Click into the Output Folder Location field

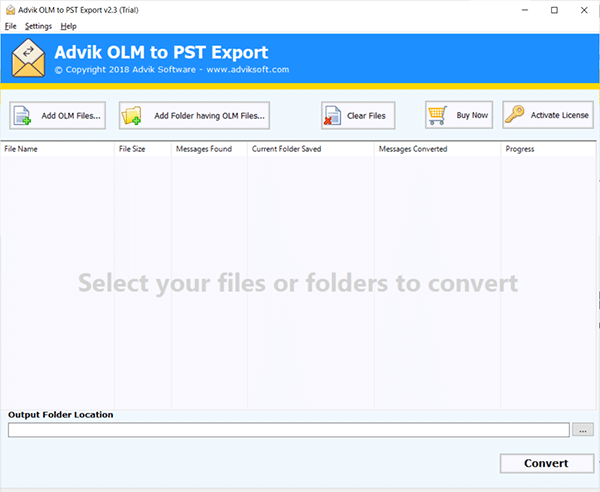289,430
